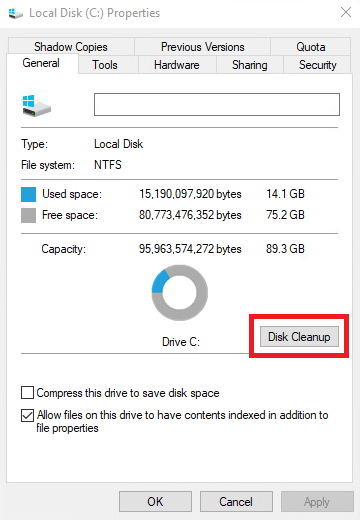This screenshot has width=360, height=520.
Task: Click the Windows drive icon beside name field
Action: coord(36,105)
